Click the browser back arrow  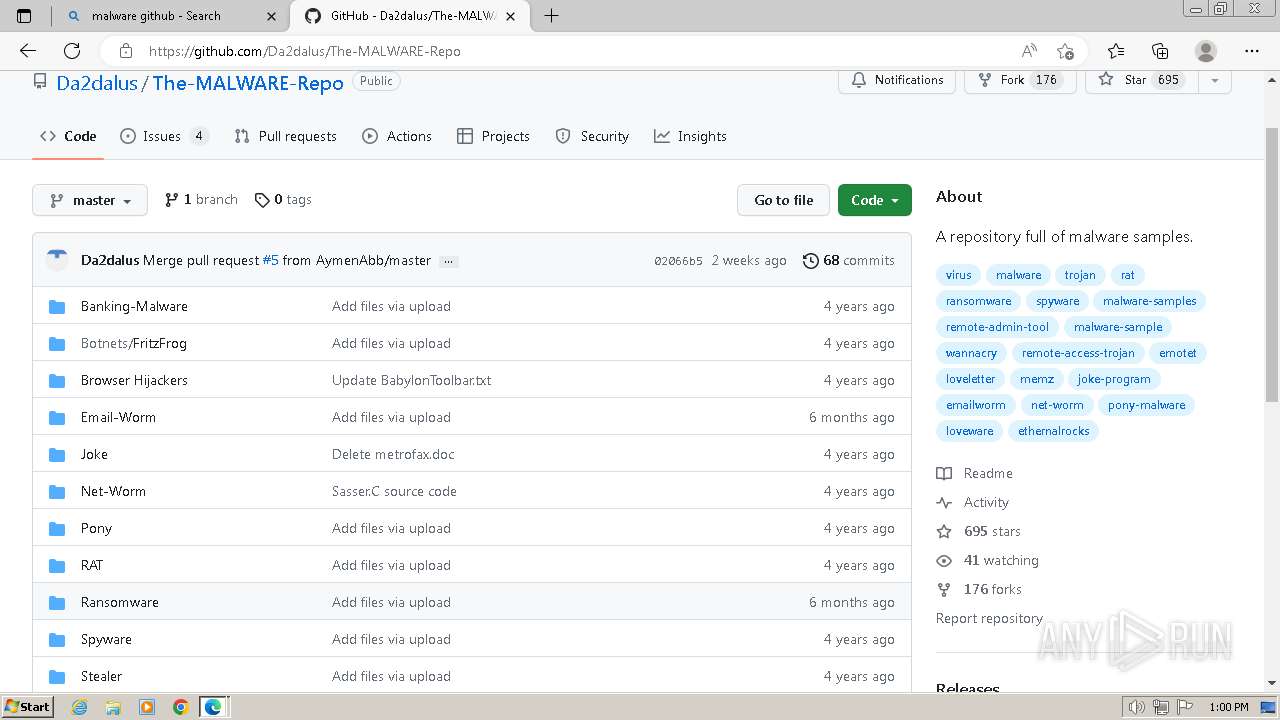(x=28, y=51)
